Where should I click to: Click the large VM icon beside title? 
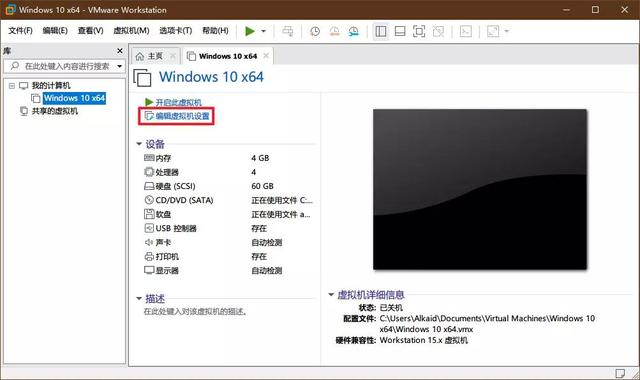(x=142, y=78)
